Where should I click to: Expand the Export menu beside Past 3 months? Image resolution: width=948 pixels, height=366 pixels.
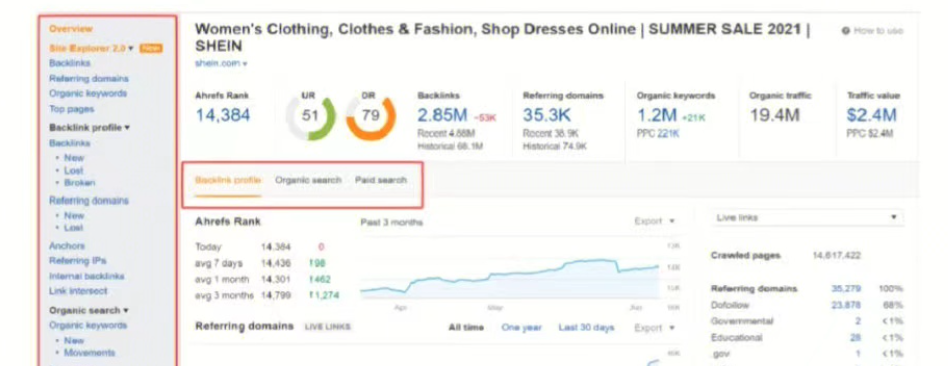pos(654,221)
